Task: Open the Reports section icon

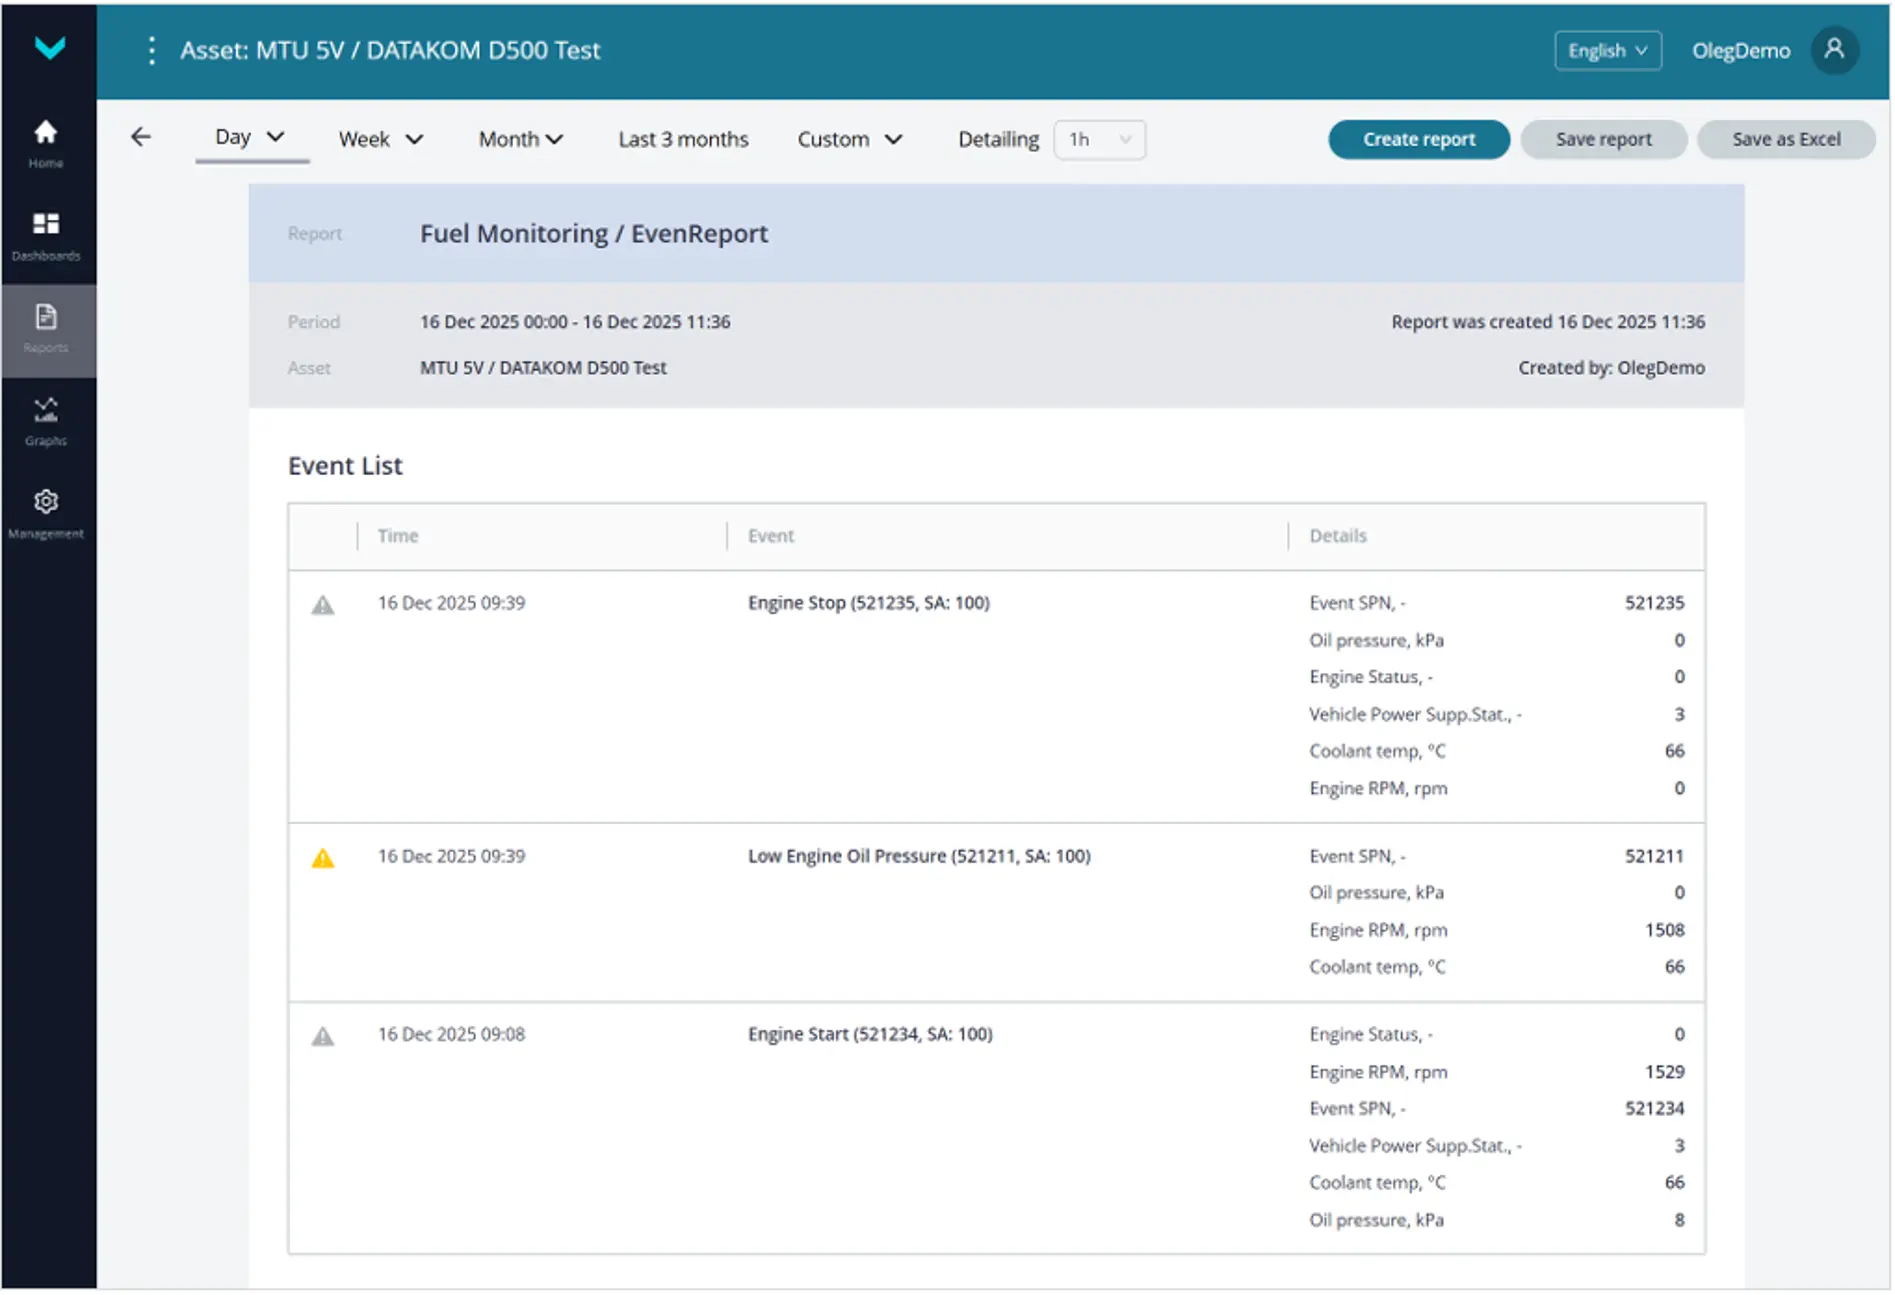Action: [46, 318]
